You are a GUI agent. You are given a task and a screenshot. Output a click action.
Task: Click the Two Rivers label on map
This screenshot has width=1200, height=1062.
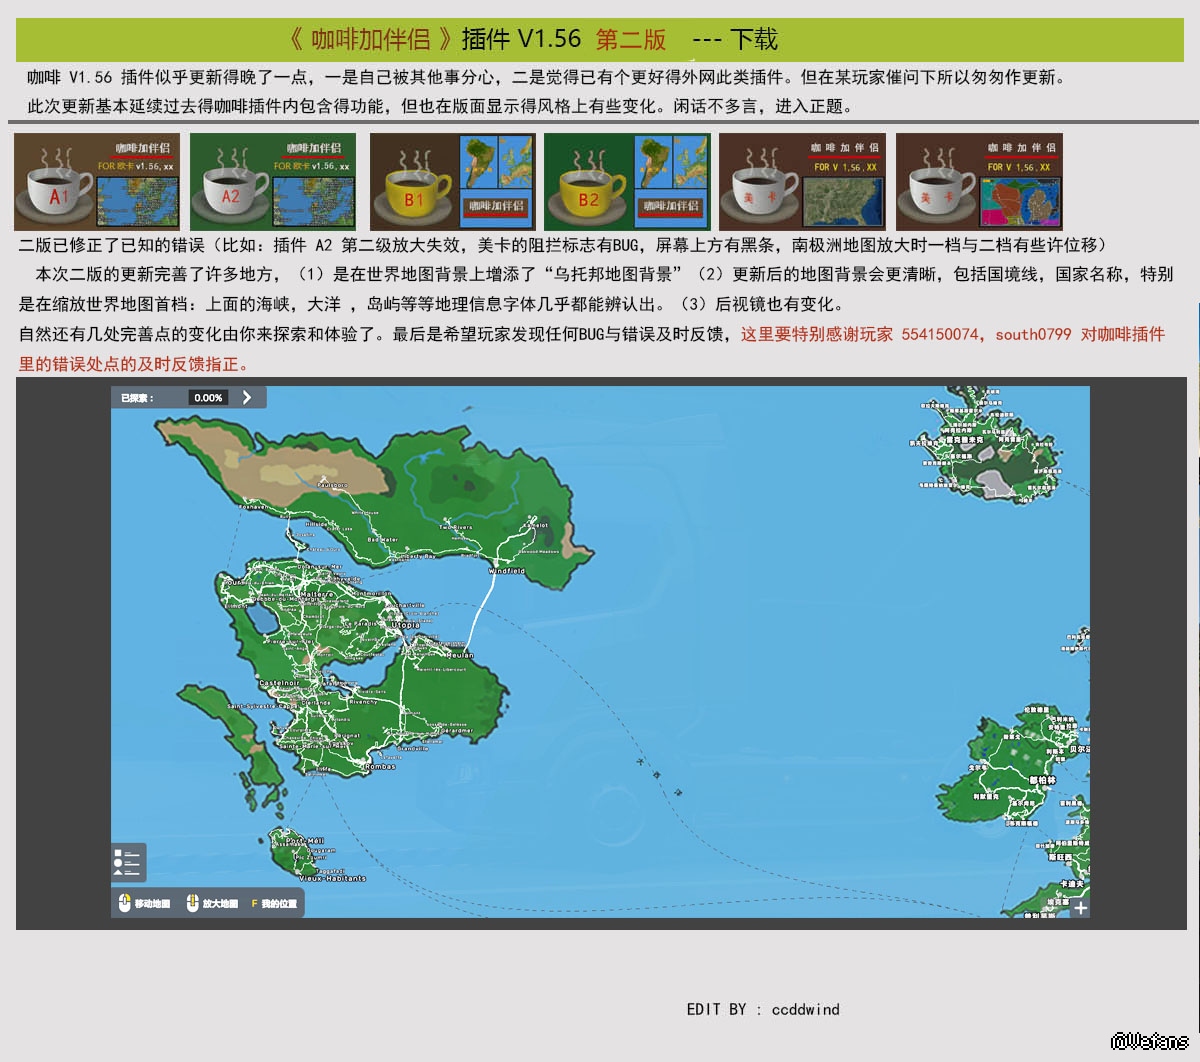click(456, 527)
